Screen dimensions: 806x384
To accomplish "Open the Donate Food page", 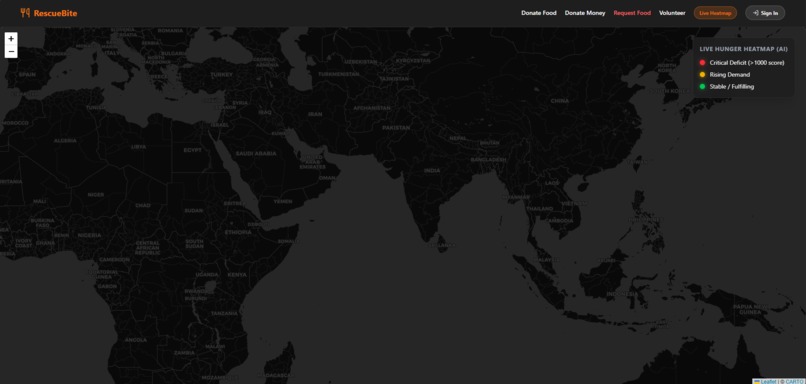I will 539,13.
